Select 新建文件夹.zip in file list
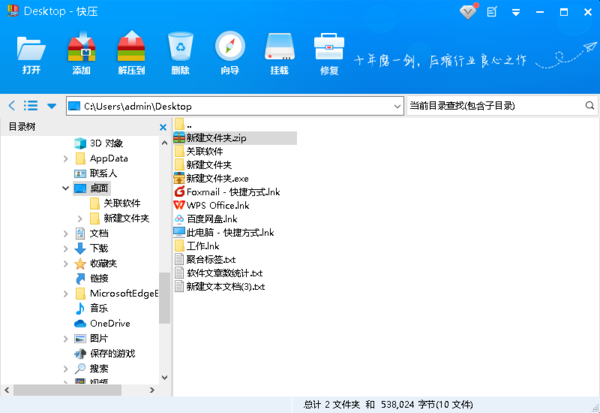Screen dimensions: 600x413 coord(235,138)
